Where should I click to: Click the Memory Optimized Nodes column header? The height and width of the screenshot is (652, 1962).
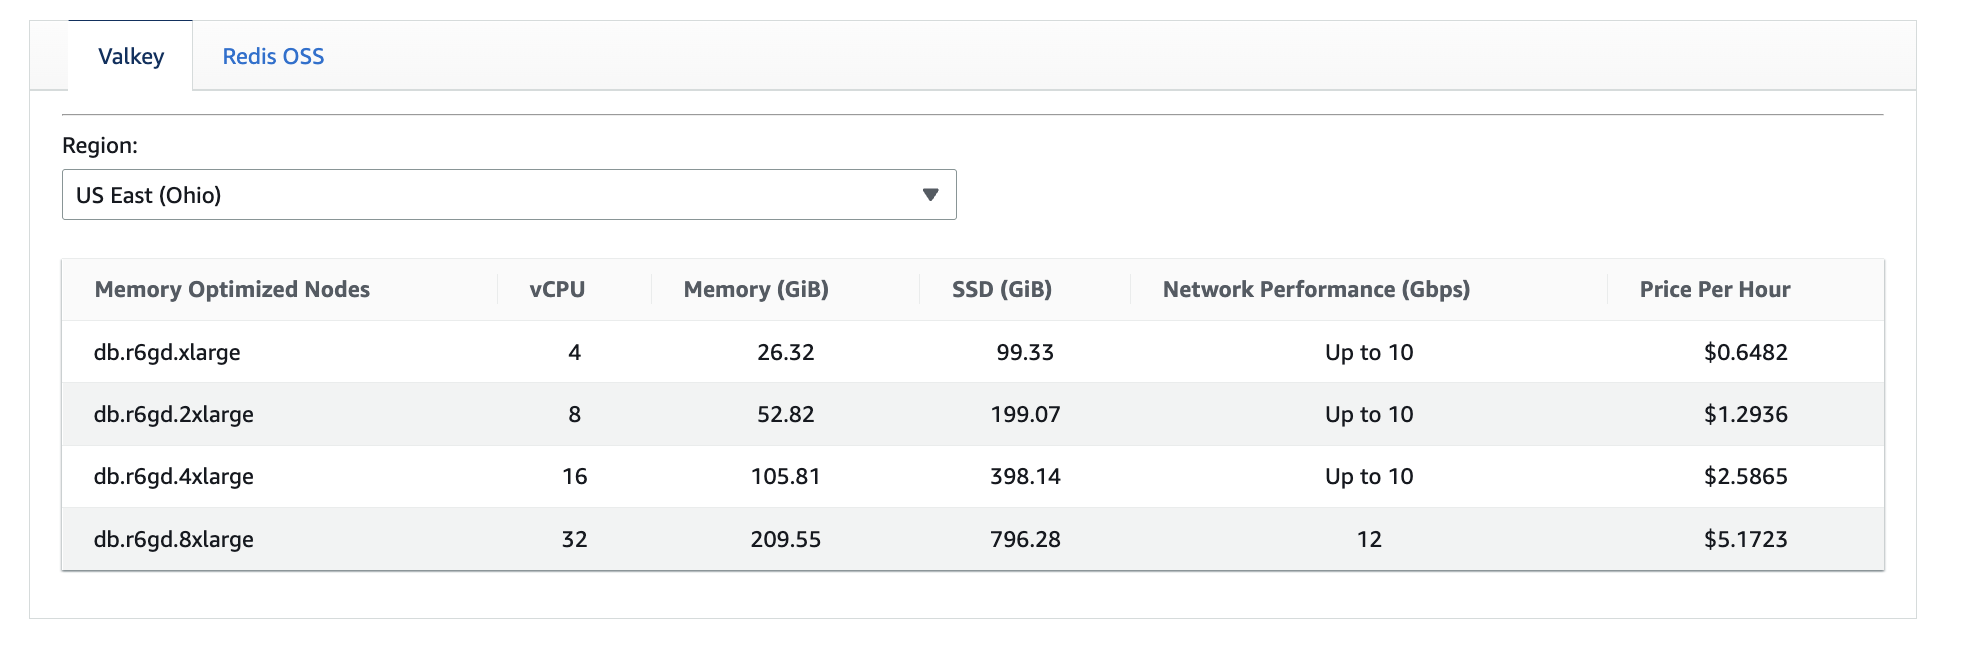[232, 290]
